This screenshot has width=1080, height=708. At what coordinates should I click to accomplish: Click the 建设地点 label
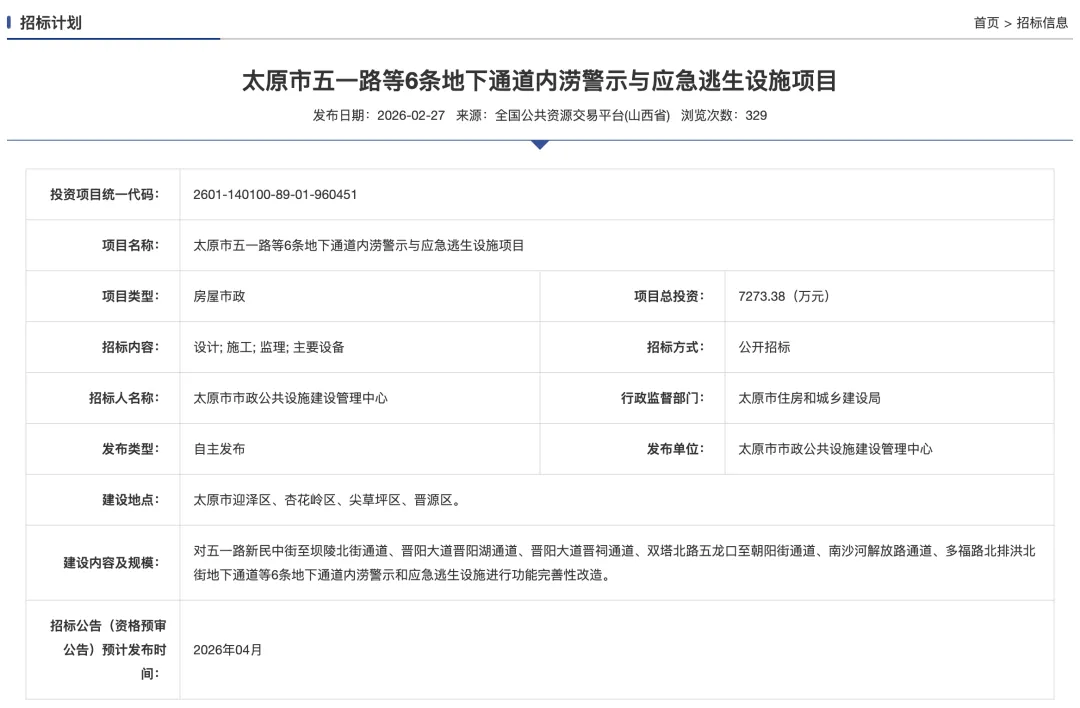point(131,500)
